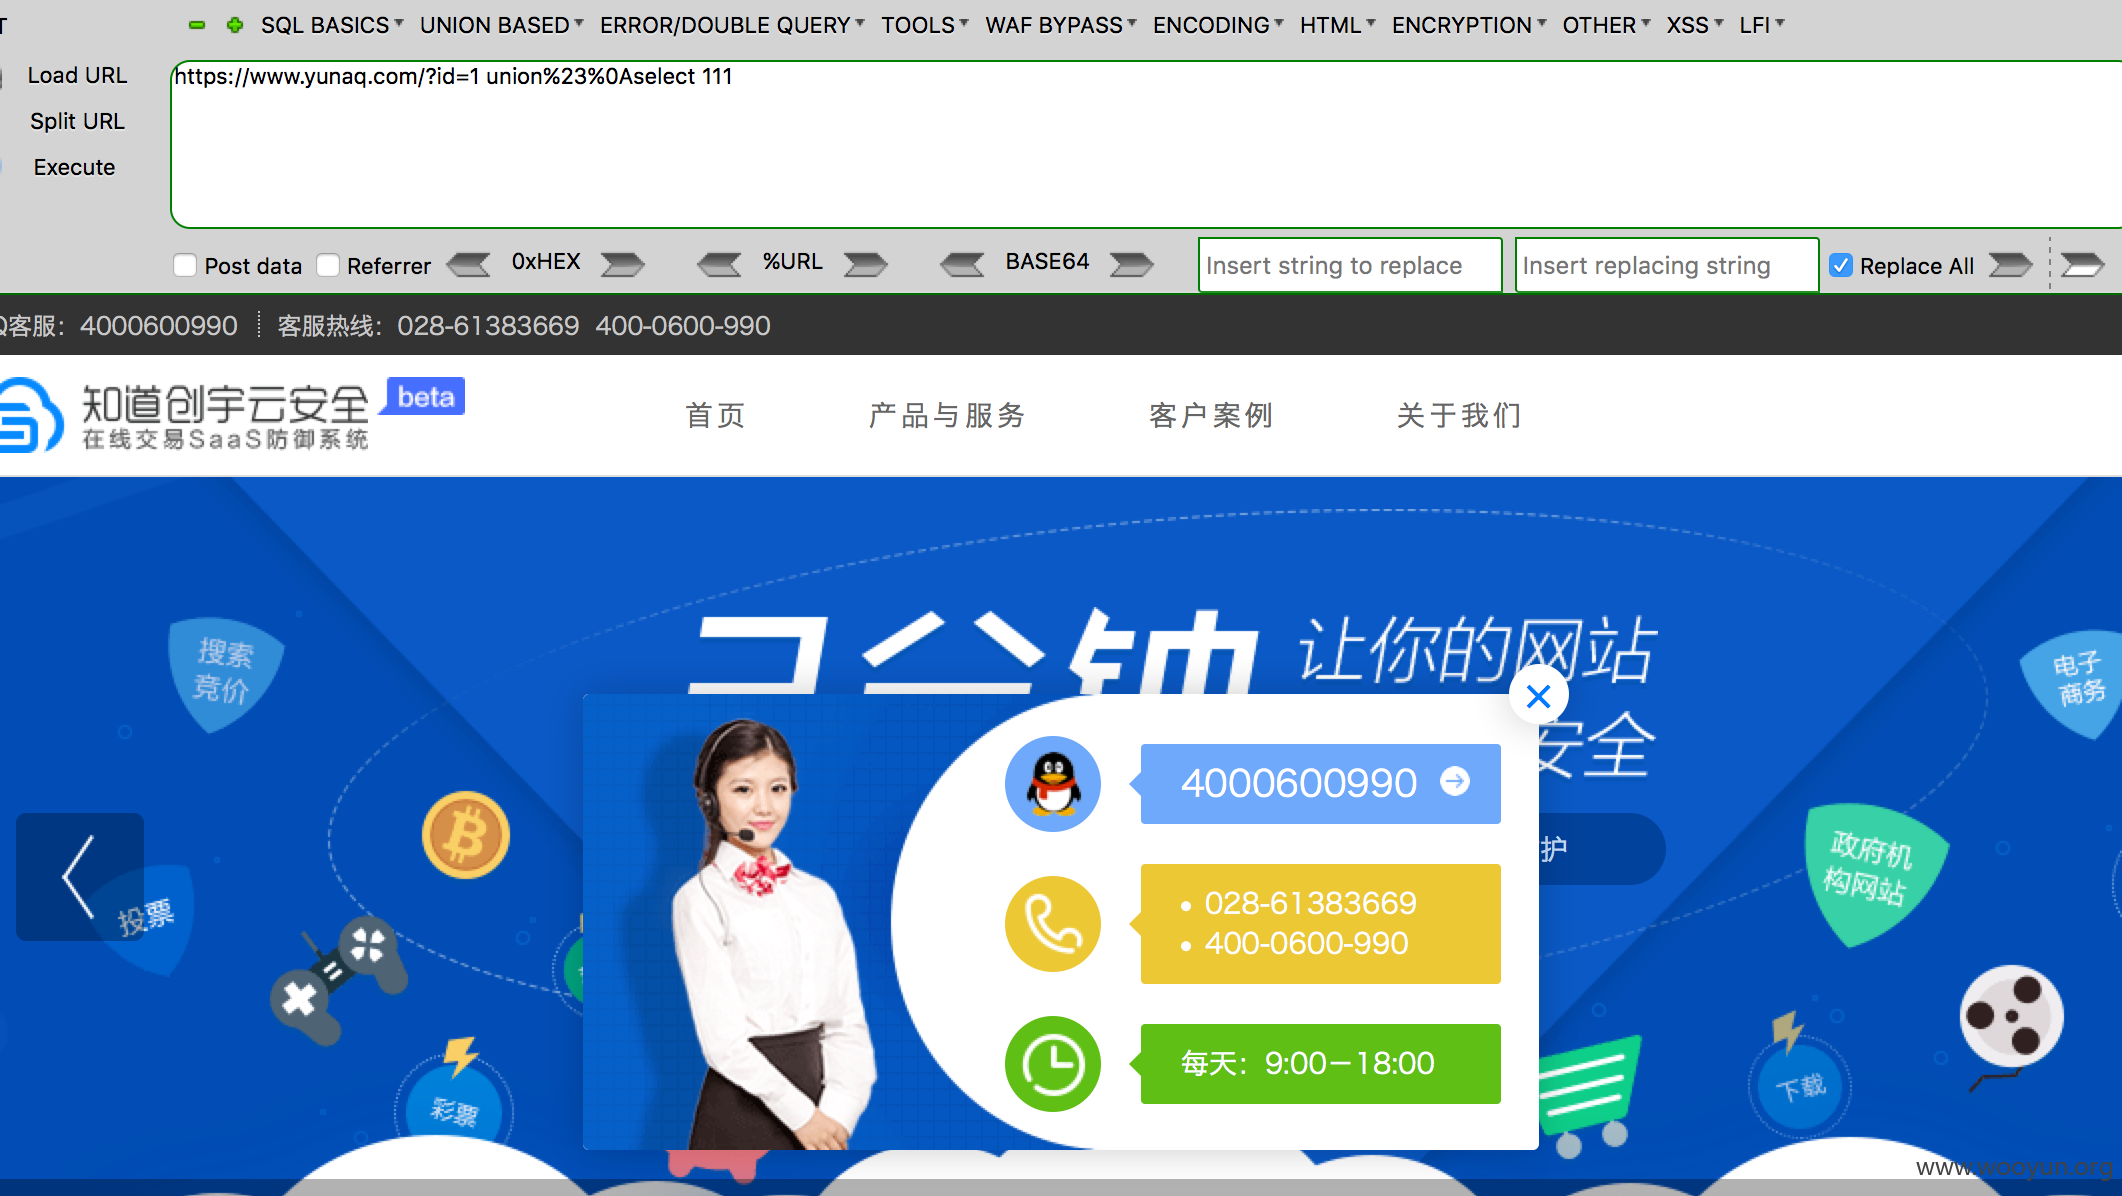Click the Bitcoin coin icon

[x=465, y=835]
